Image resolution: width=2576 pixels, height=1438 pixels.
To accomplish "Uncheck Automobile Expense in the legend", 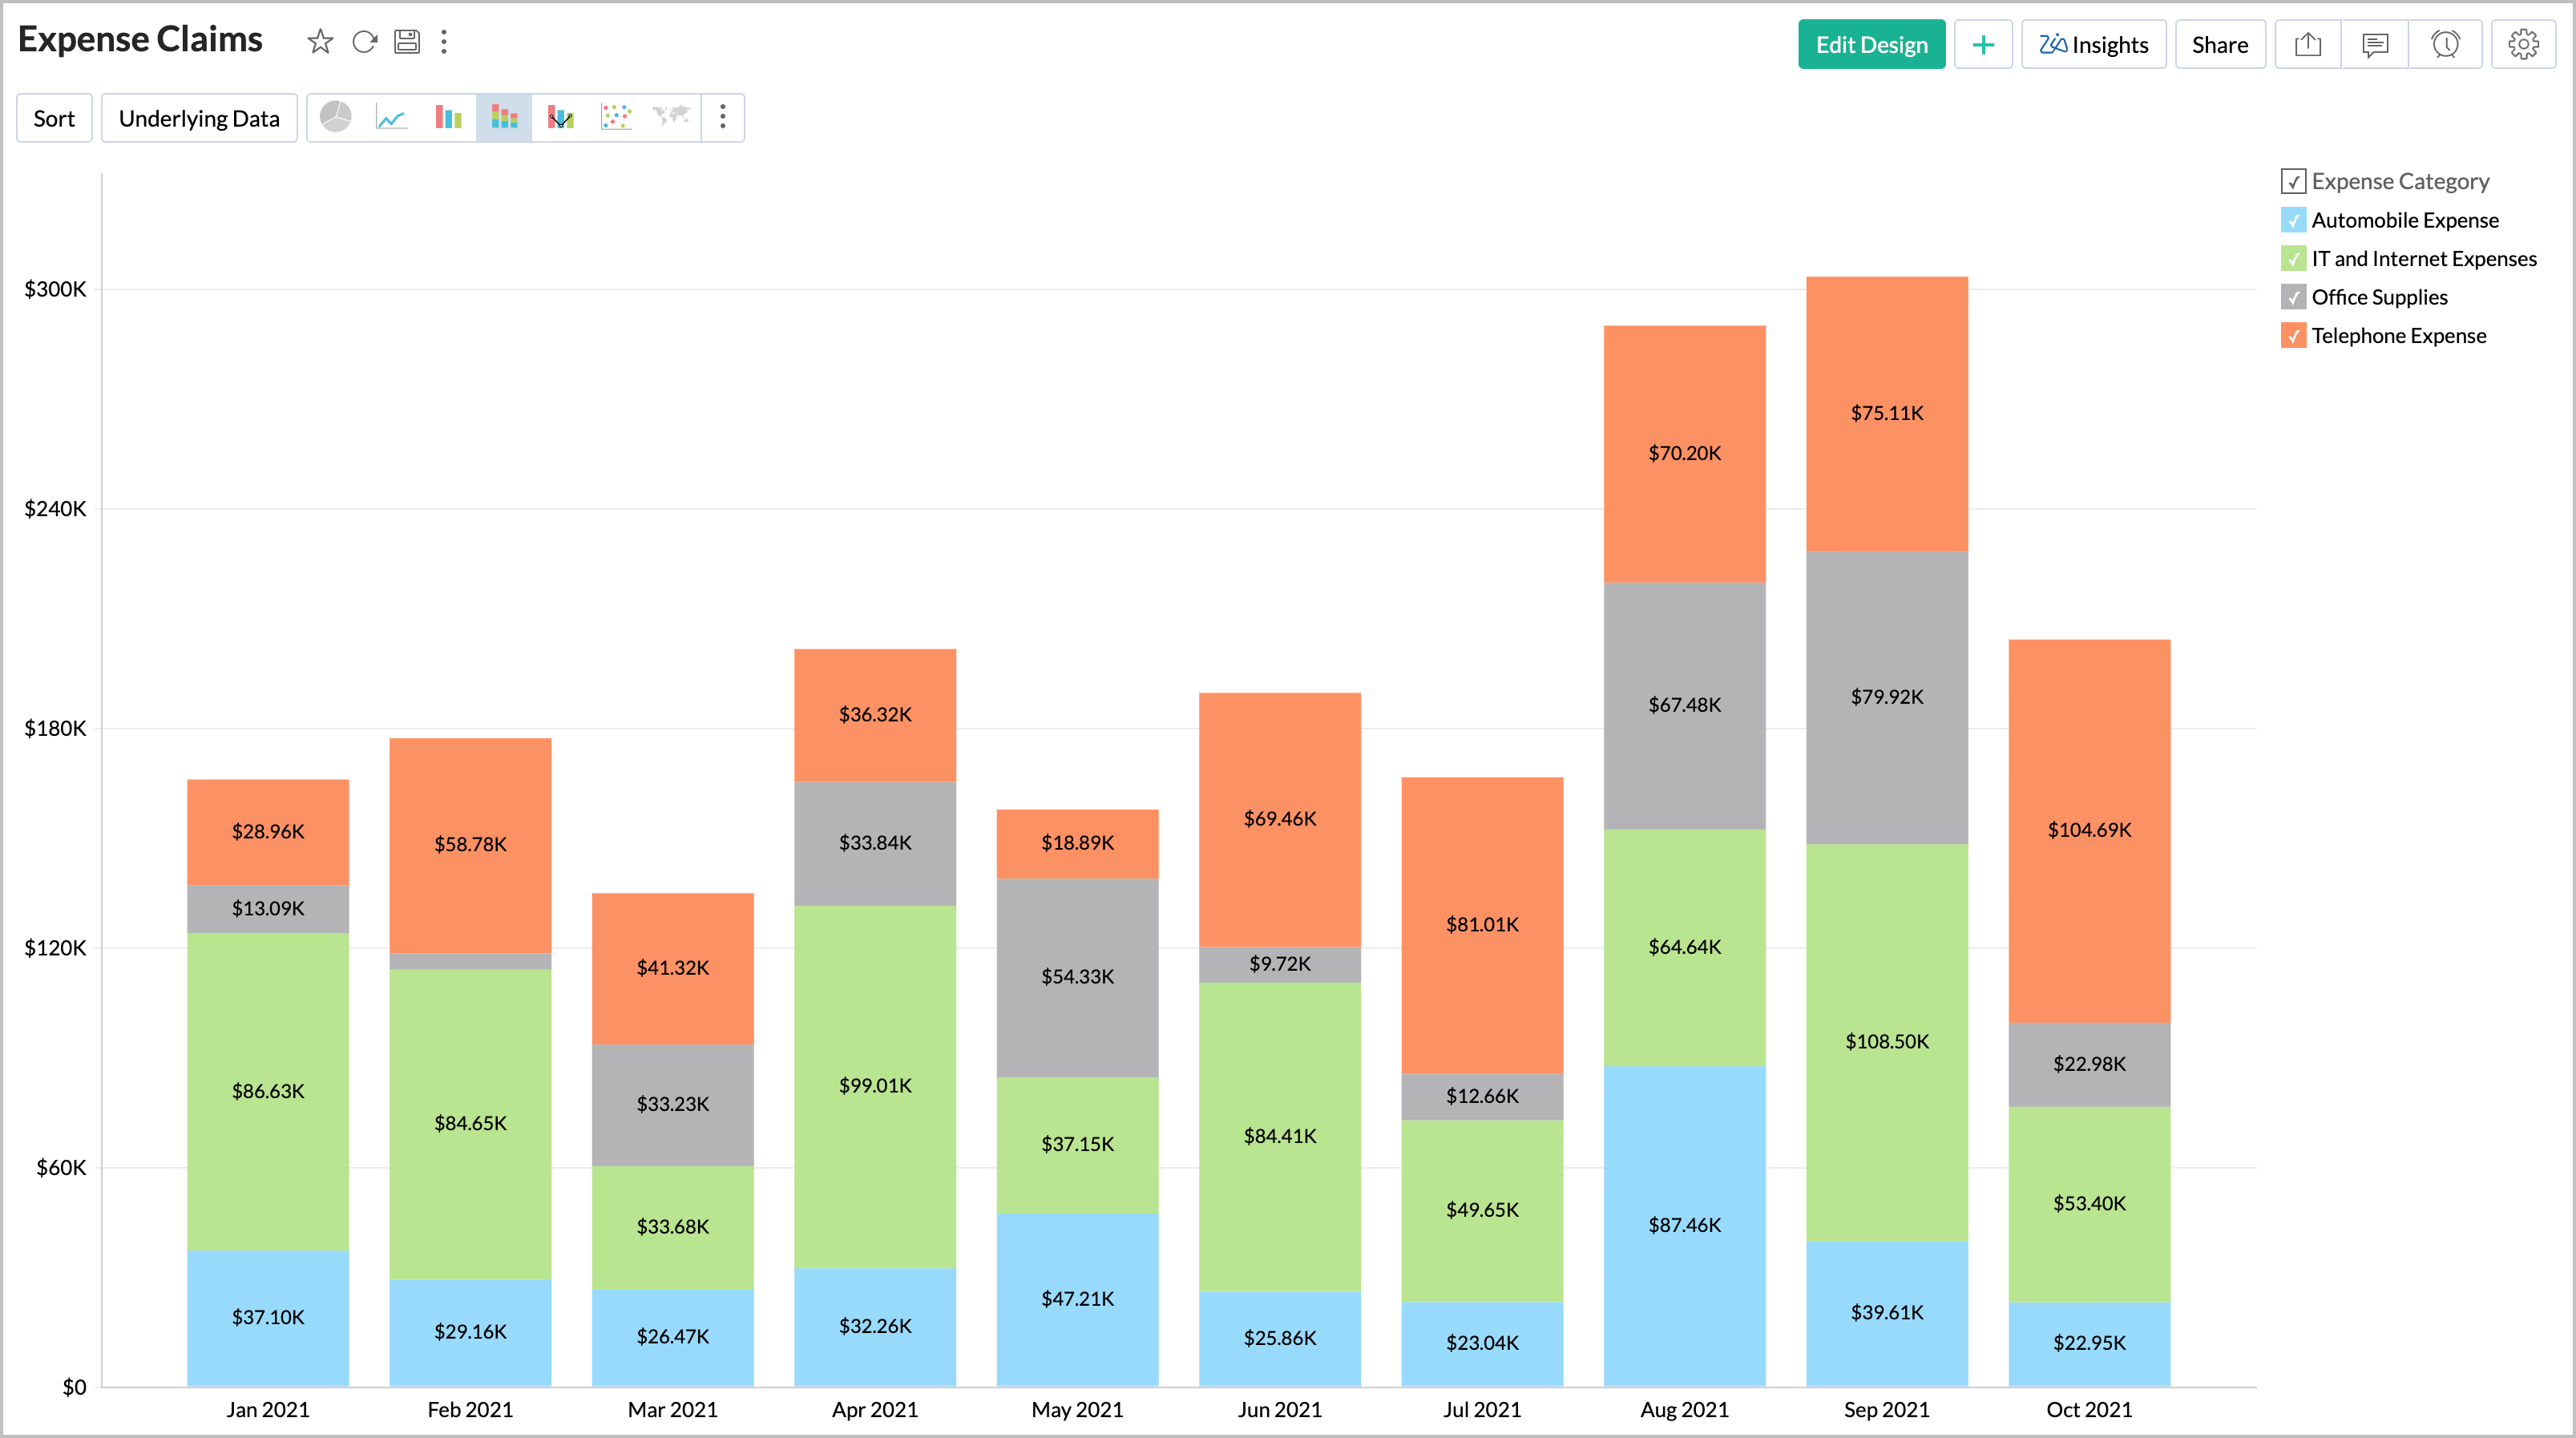I will (2293, 220).
